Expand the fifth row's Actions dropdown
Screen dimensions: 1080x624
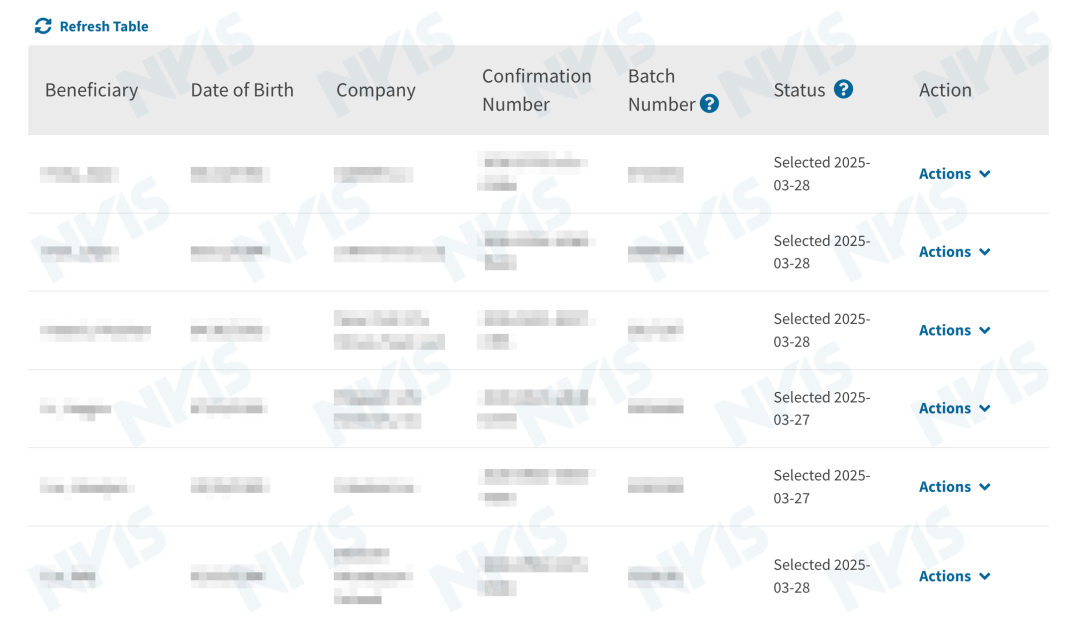[x=954, y=487]
